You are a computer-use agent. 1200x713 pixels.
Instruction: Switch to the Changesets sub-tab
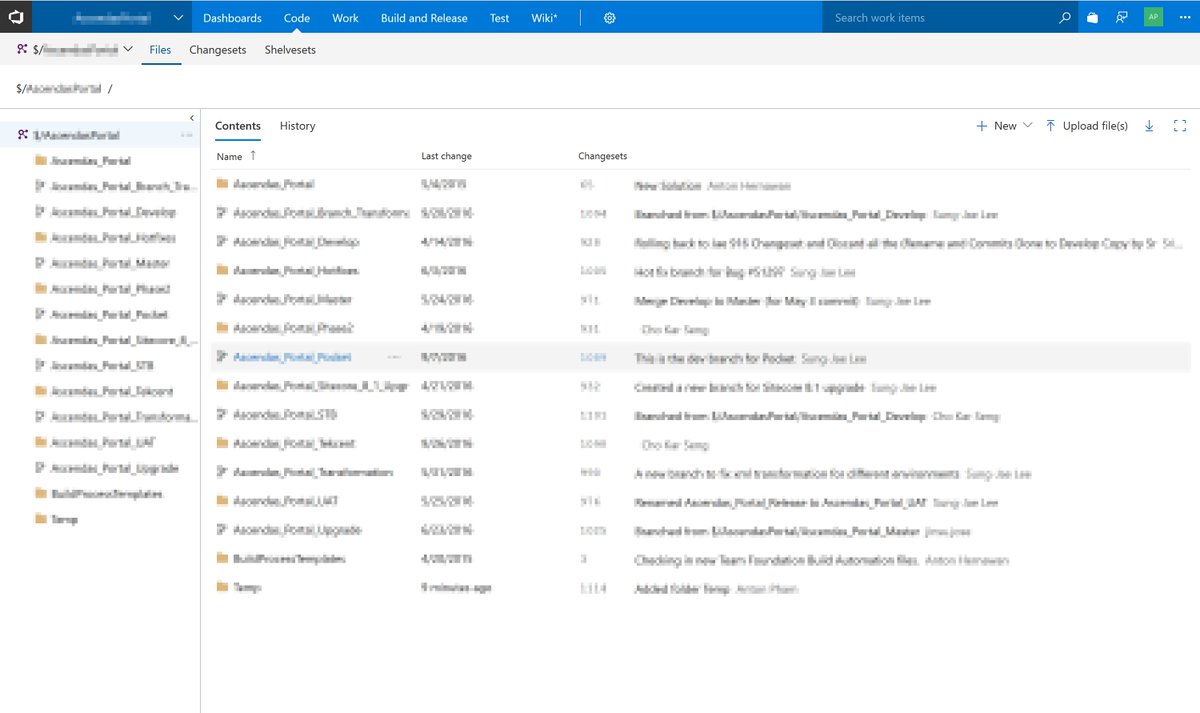tap(218, 50)
